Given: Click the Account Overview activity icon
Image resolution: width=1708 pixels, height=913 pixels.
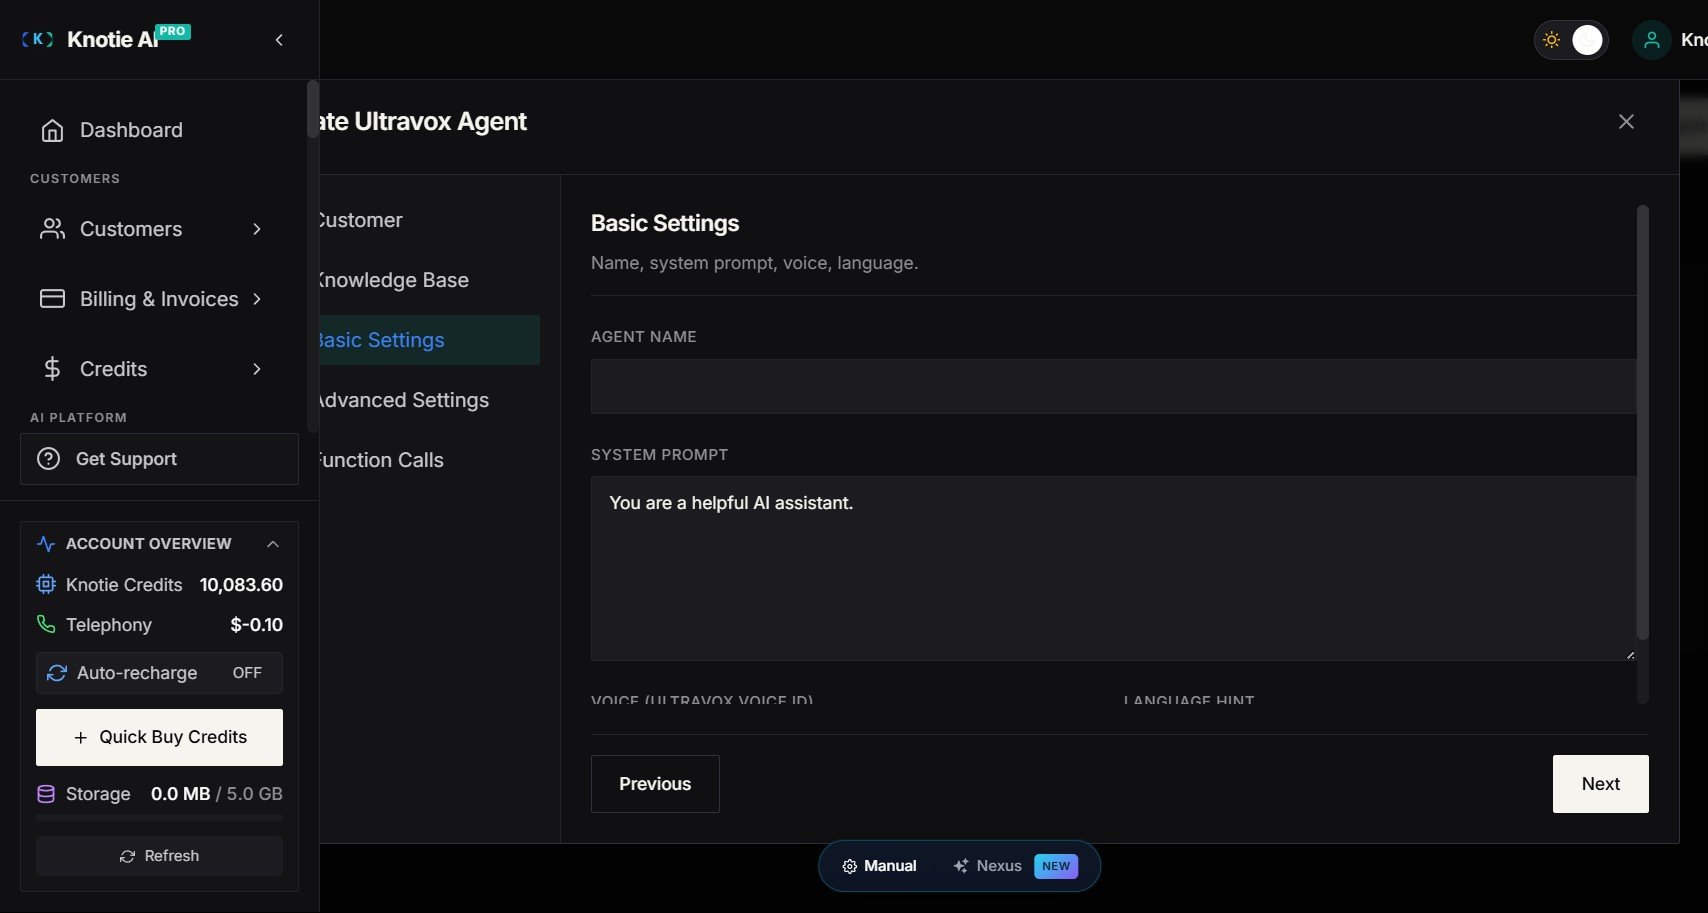Looking at the screenshot, I should coord(46,544).
